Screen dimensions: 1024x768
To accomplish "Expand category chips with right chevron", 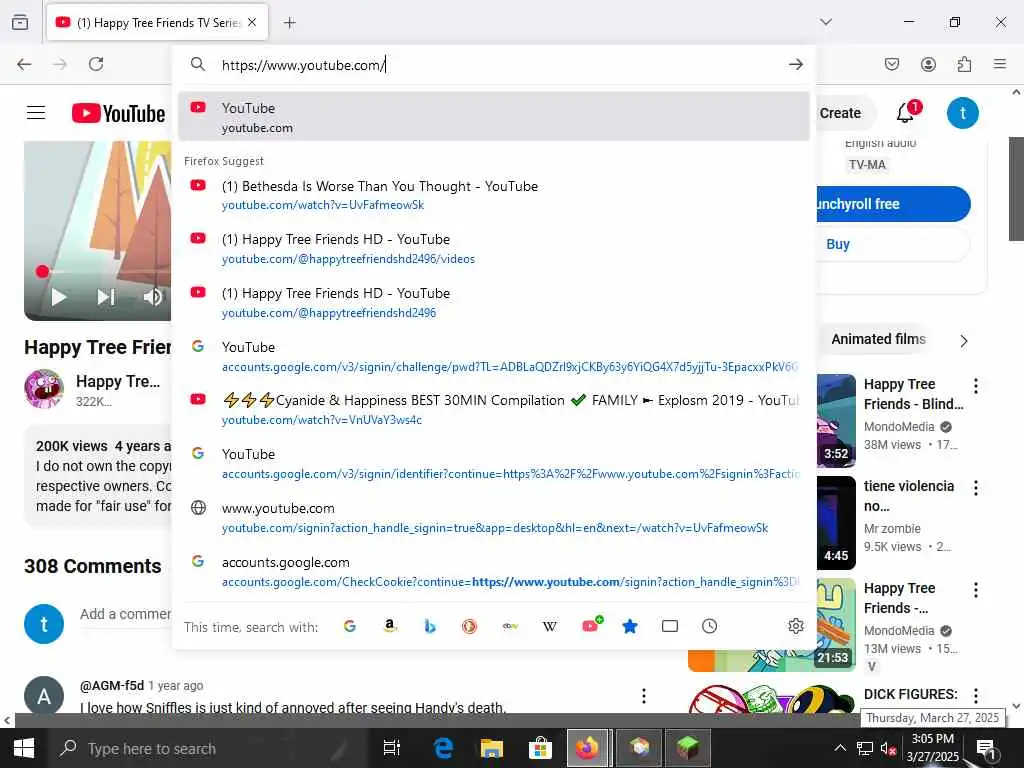I will [x=964, y=340].
